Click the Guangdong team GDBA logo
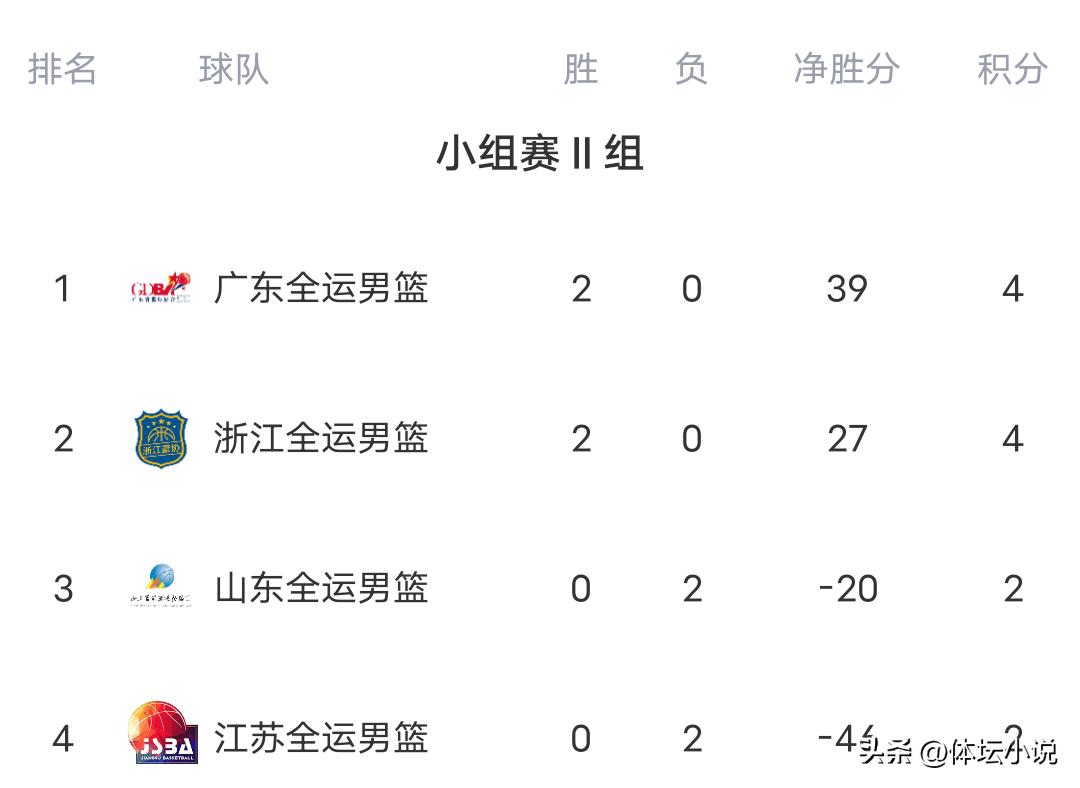 (x=160, y=289)
